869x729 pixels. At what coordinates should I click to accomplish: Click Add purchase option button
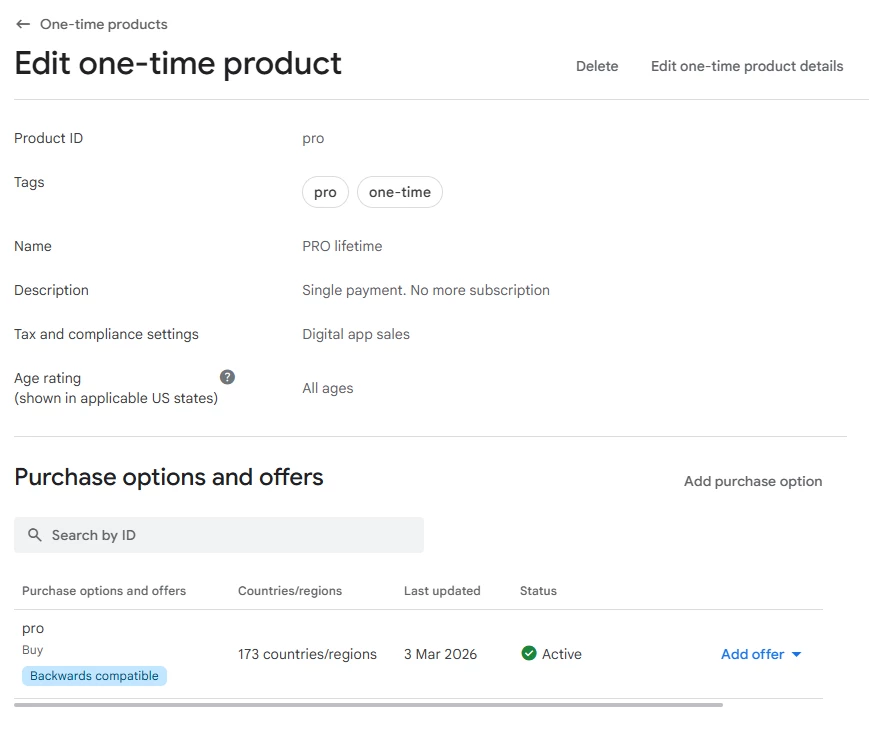click(753, 481)
